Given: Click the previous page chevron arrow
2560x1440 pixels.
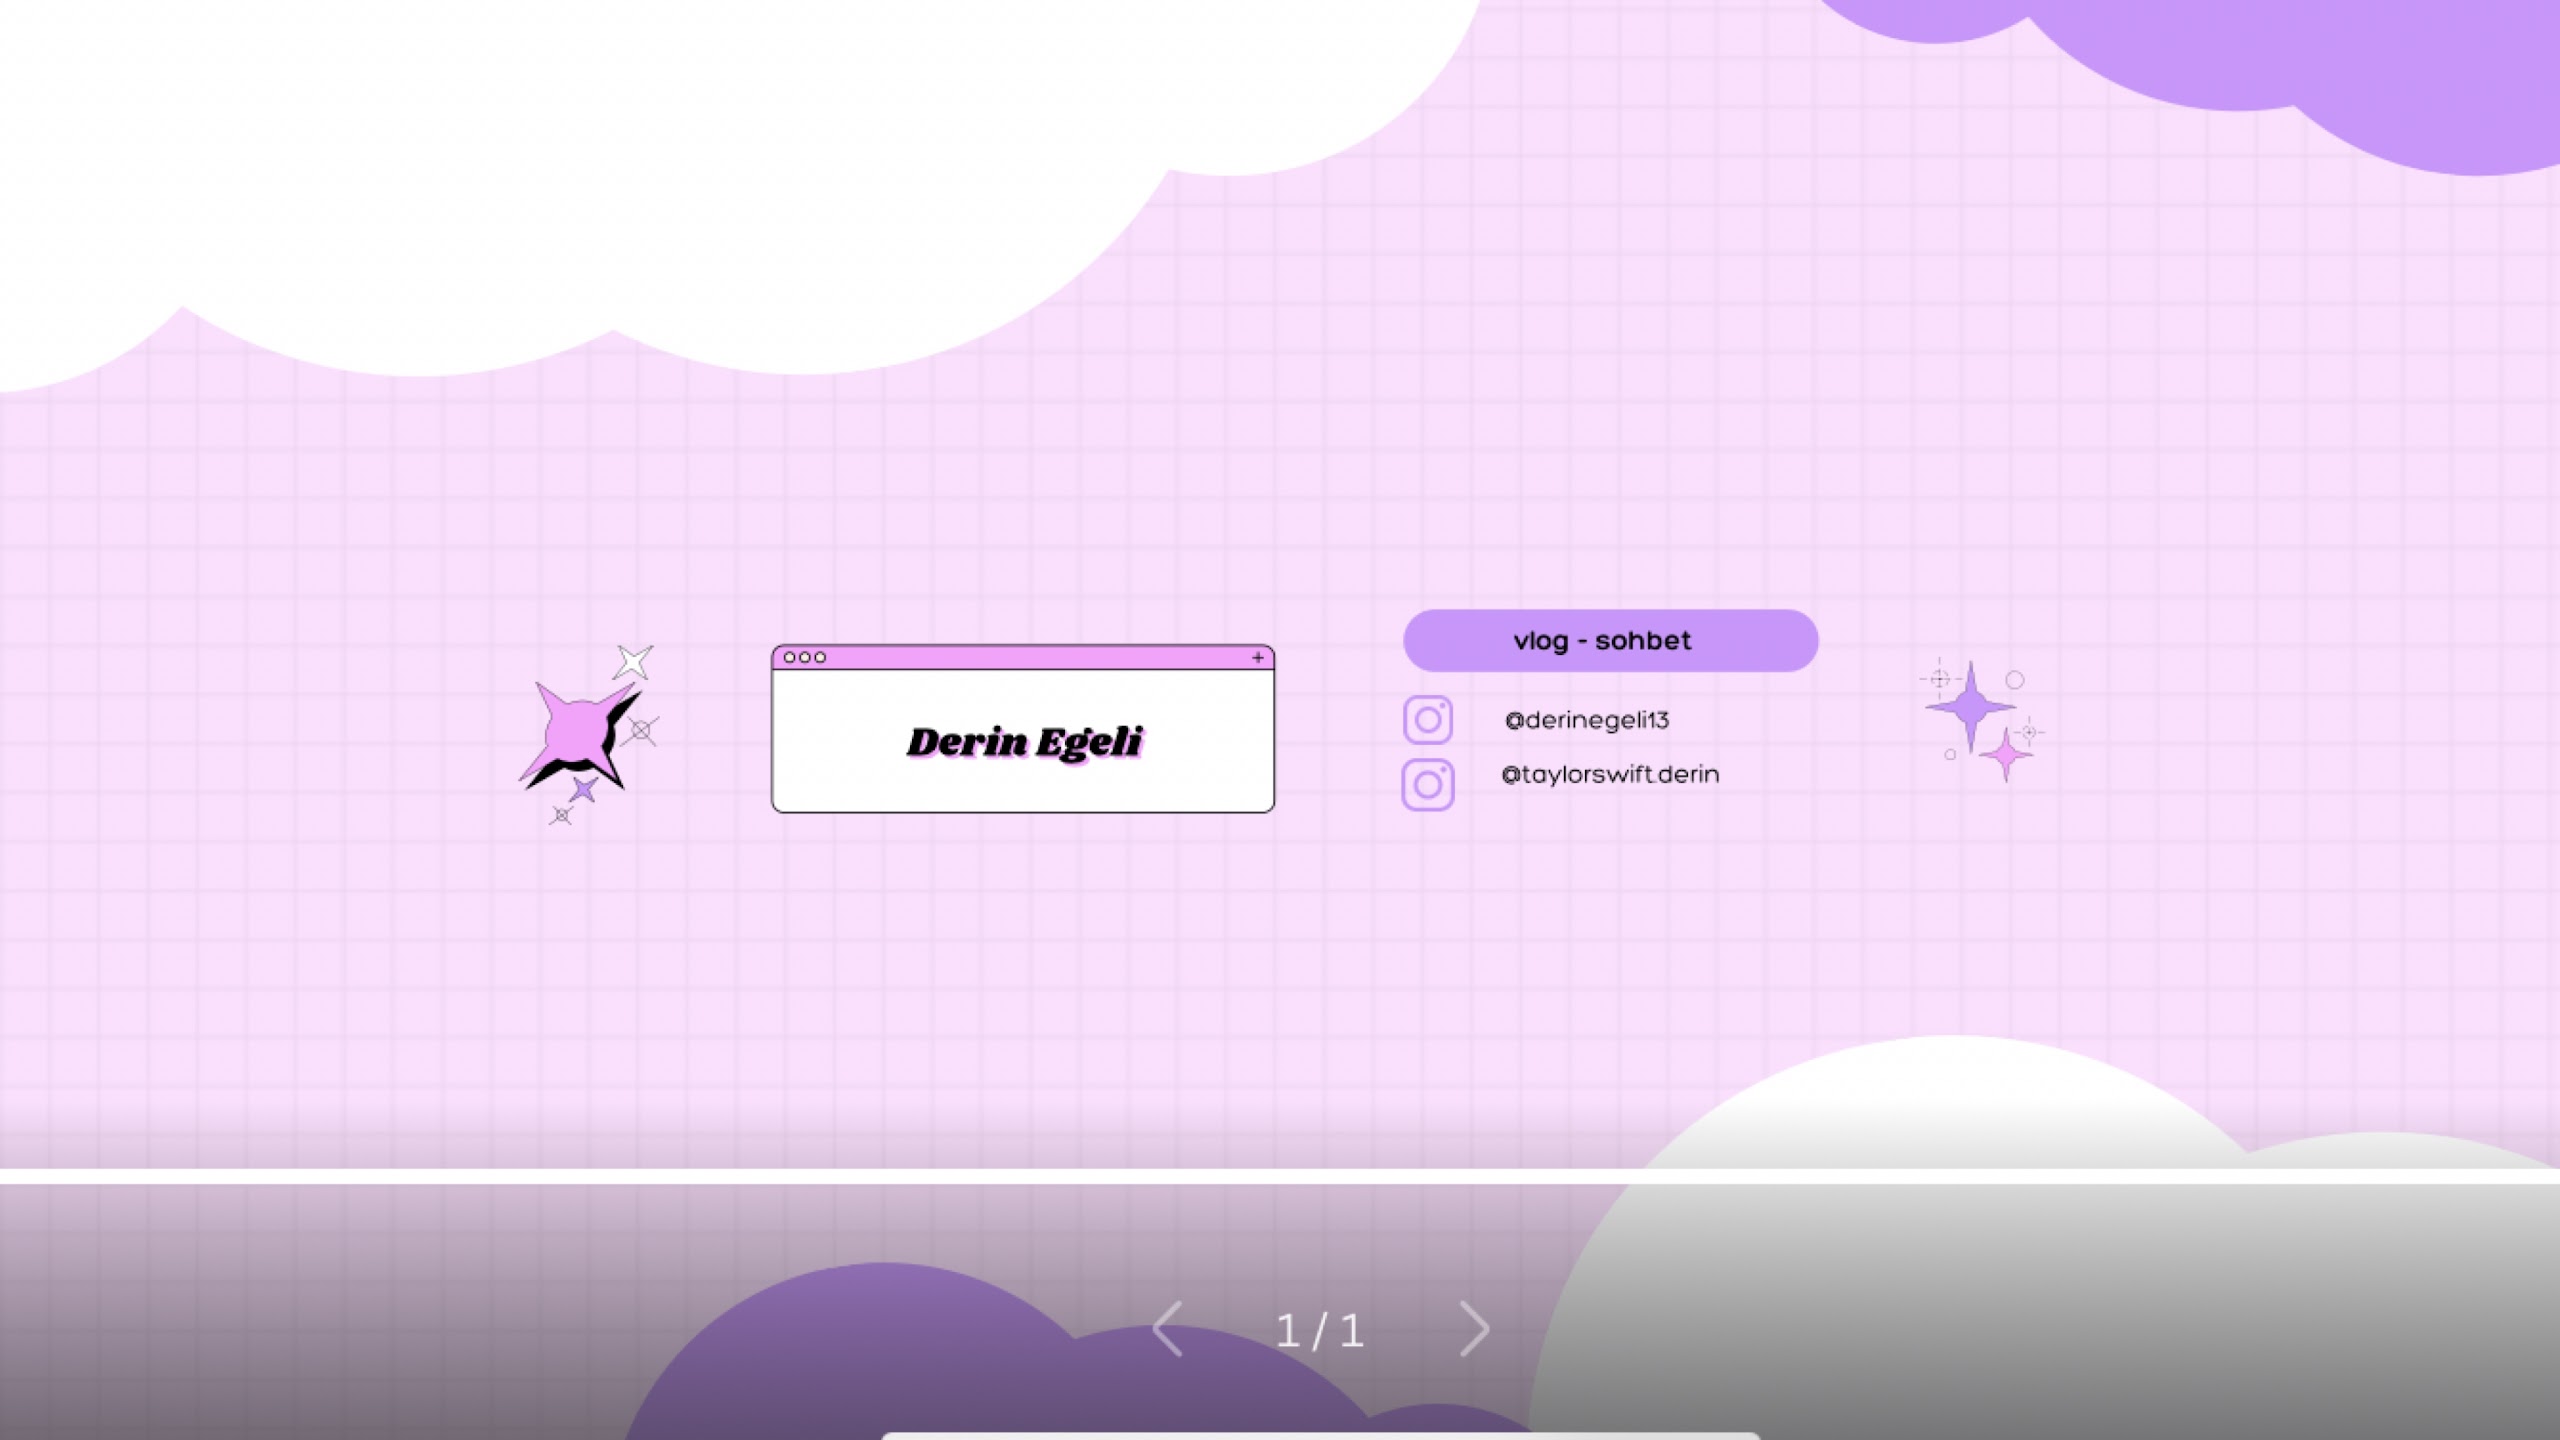Looking at the screenshot, I should pos(1168,1329).
